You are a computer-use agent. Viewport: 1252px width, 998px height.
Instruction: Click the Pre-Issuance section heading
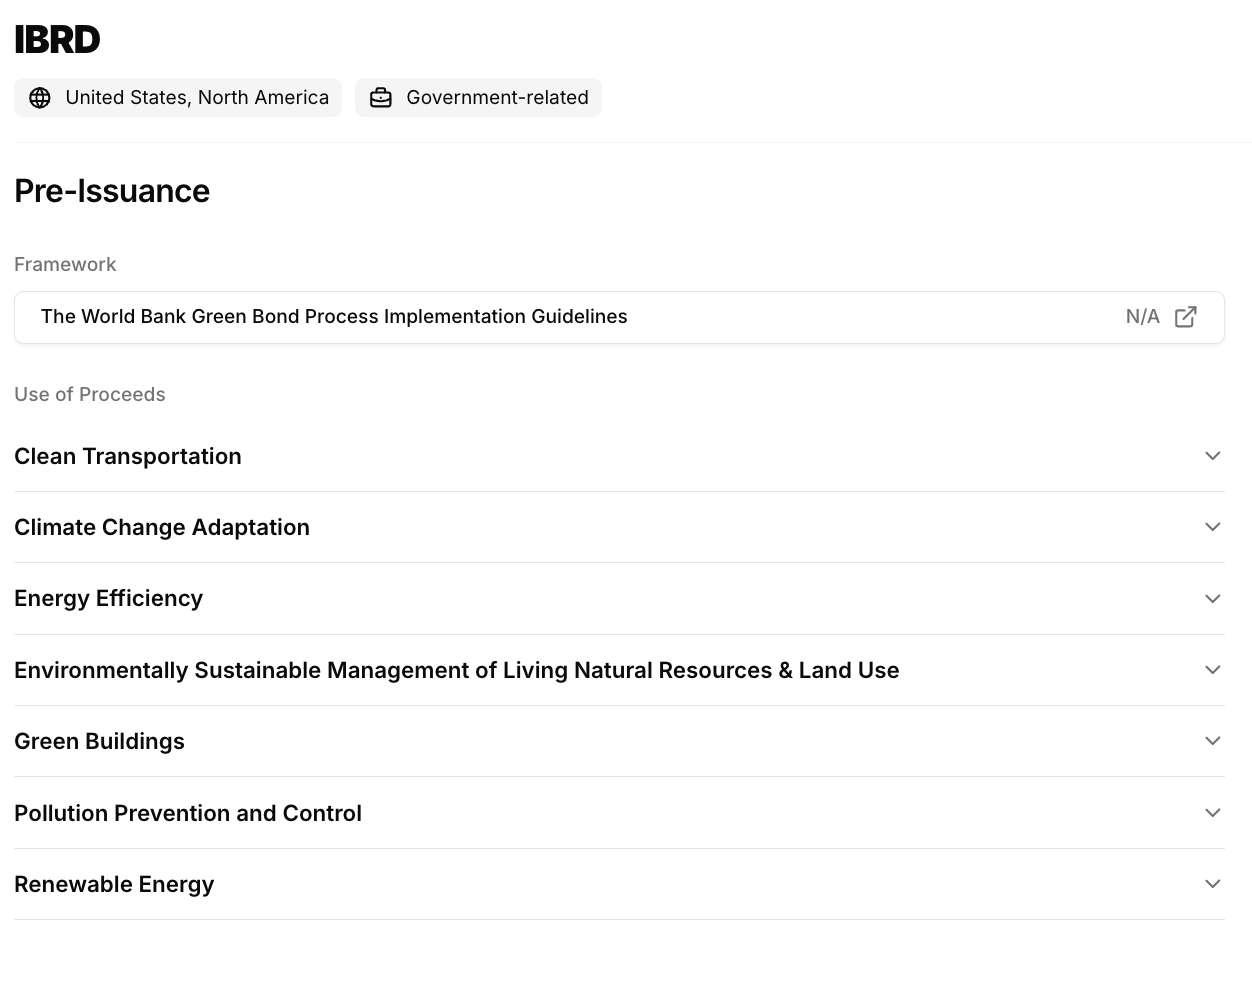pos(112,191)
